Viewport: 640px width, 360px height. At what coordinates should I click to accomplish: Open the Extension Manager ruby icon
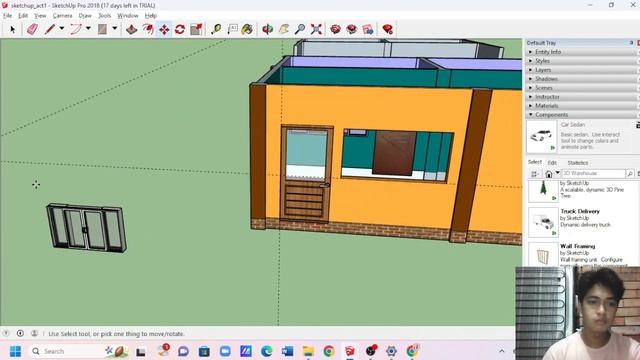[x=388, y=29]
